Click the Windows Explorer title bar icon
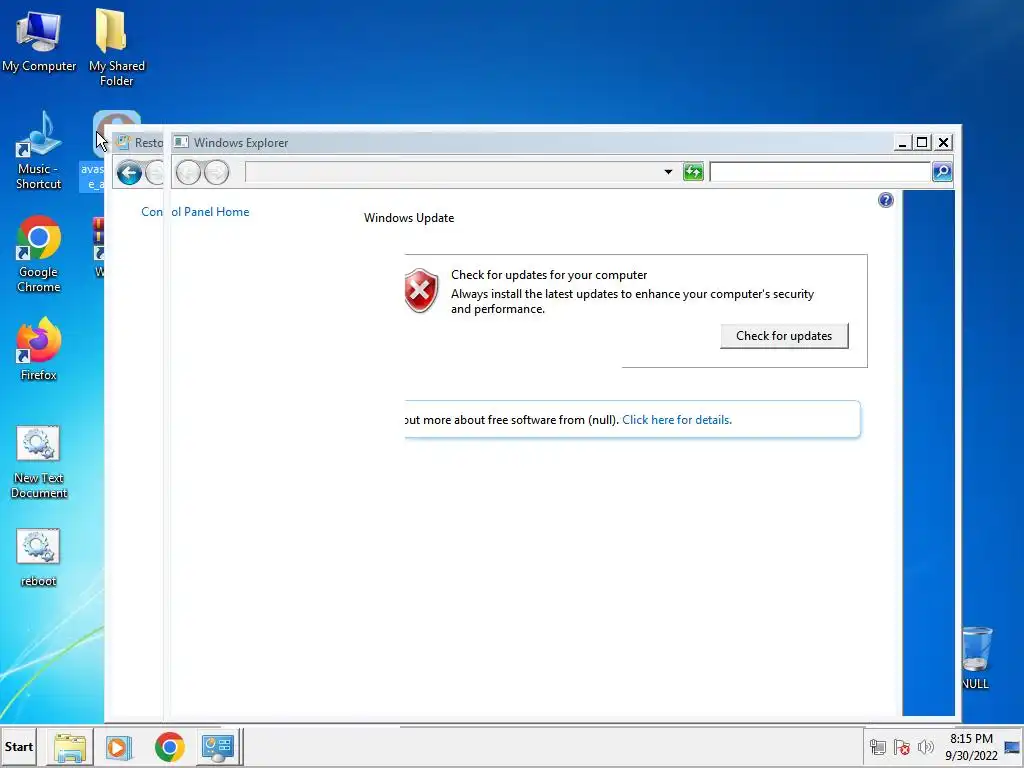The image size is (1024, 768). point(182,142)
